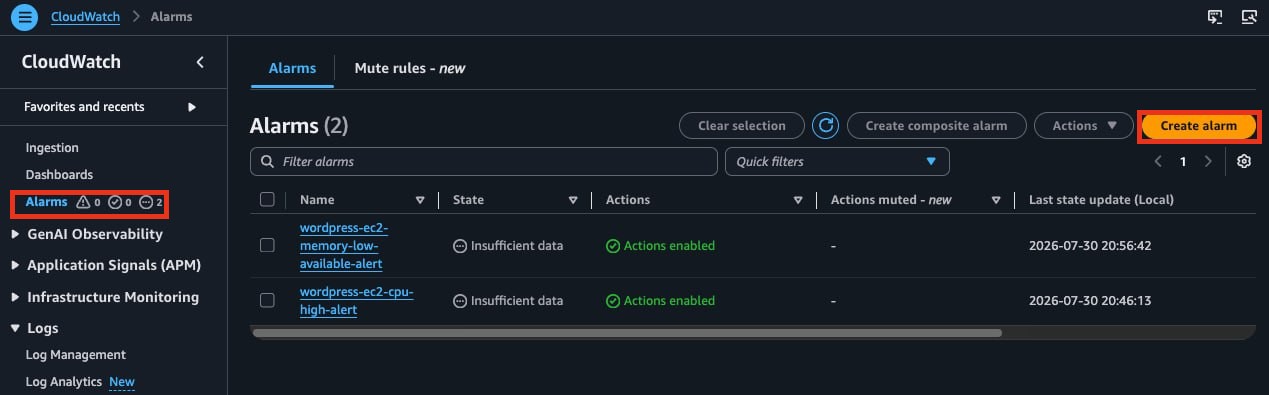Click the far-right top bar screen icon
This screenshot has width=1269, height=395.
(x=1248, y=17)
